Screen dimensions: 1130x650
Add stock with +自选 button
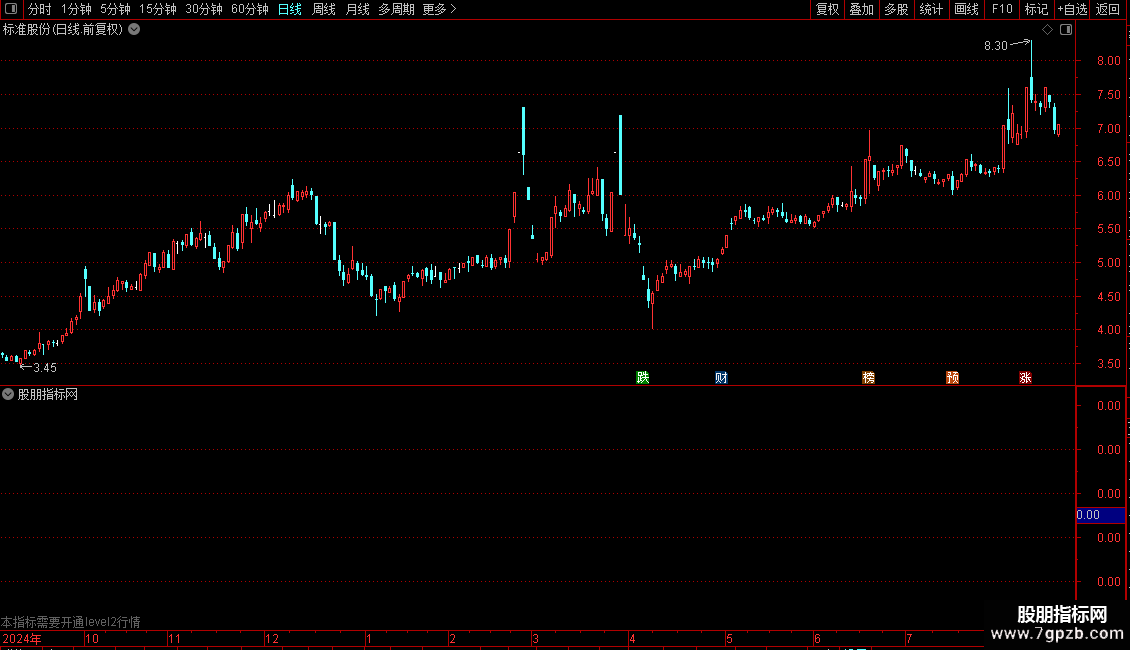click(1072, 9)
